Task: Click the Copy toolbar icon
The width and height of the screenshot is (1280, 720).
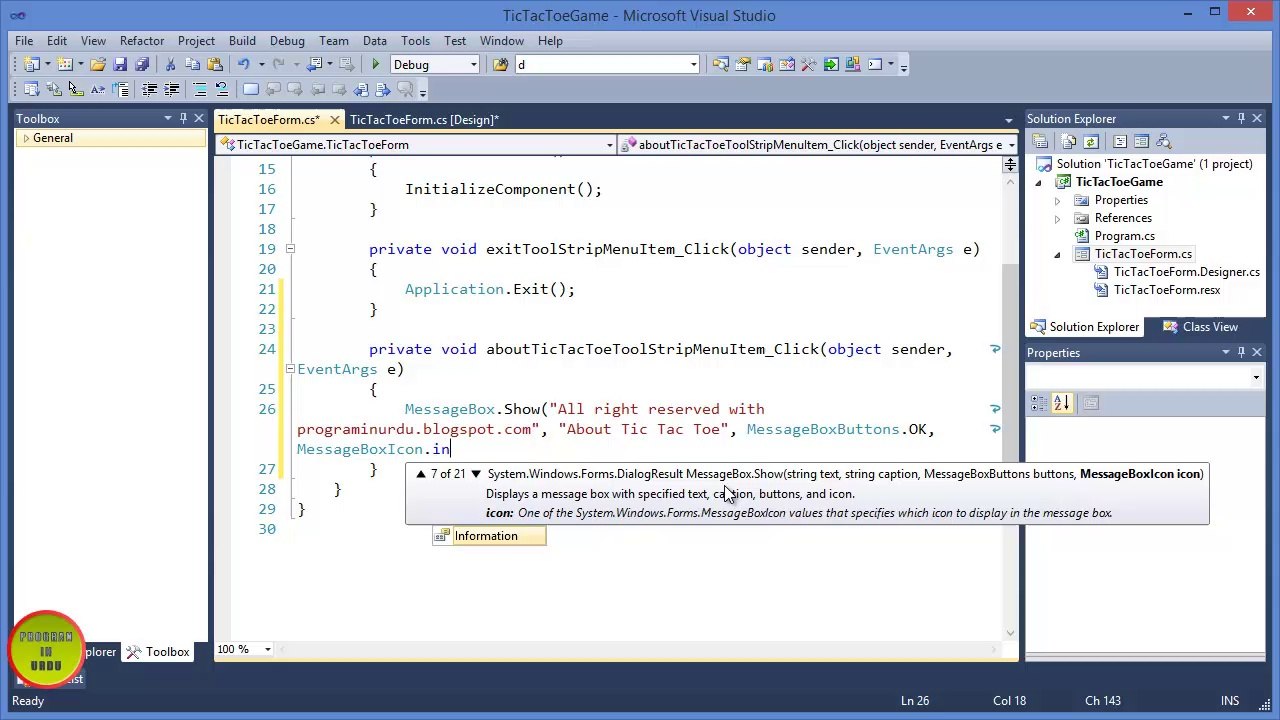Action: click(x=192, y=65)
